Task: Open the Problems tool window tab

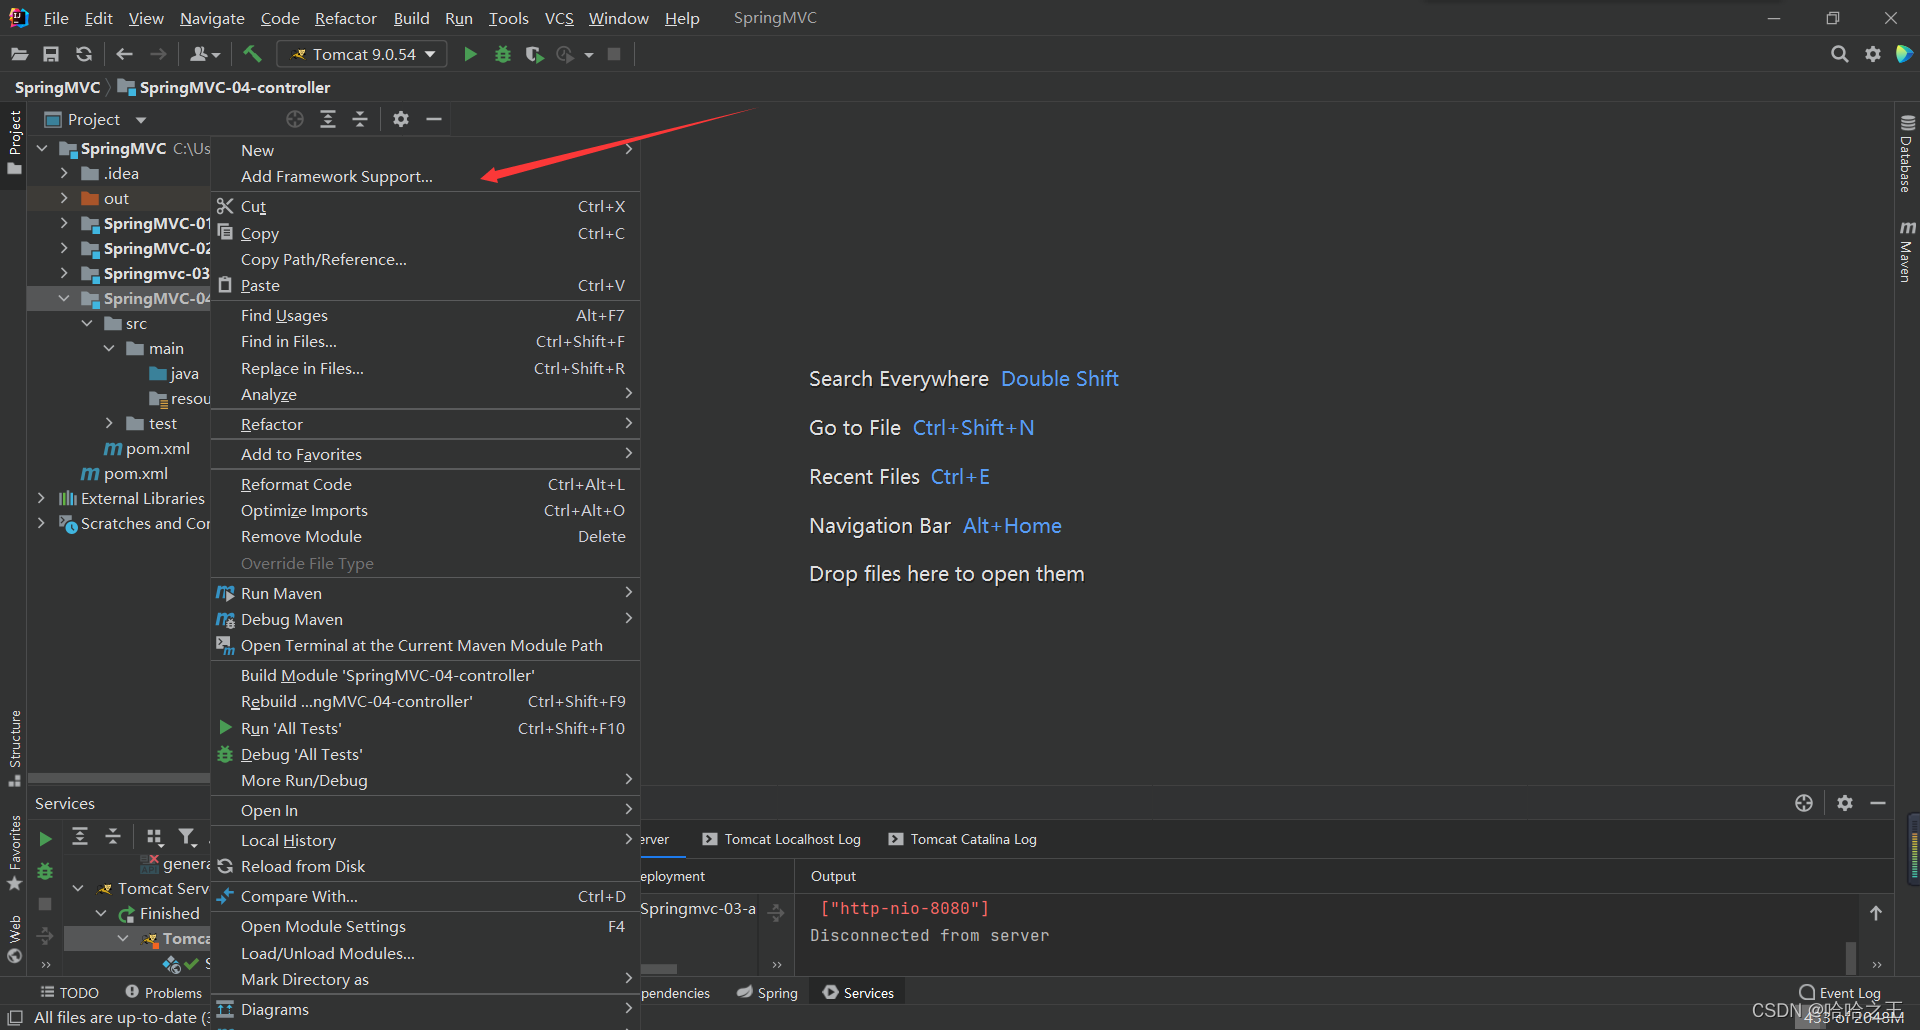Action: 163,993
